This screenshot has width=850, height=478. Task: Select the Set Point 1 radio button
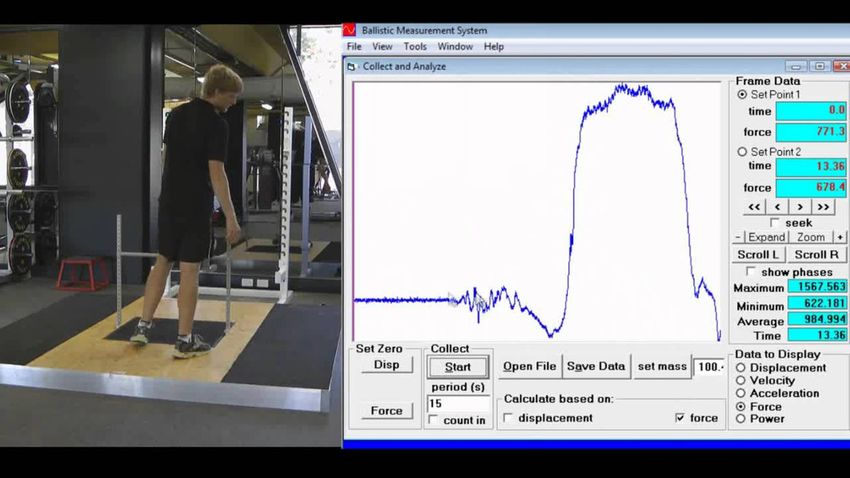742,94
